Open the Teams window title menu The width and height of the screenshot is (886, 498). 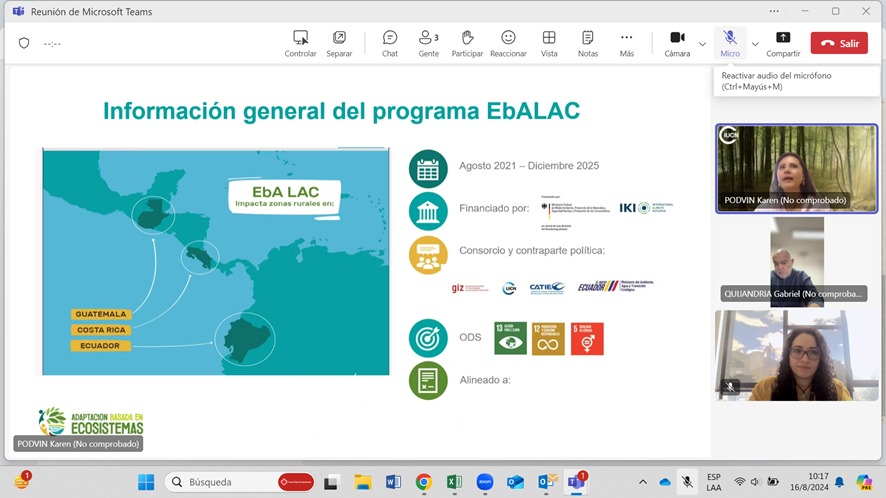coord(19,11)
